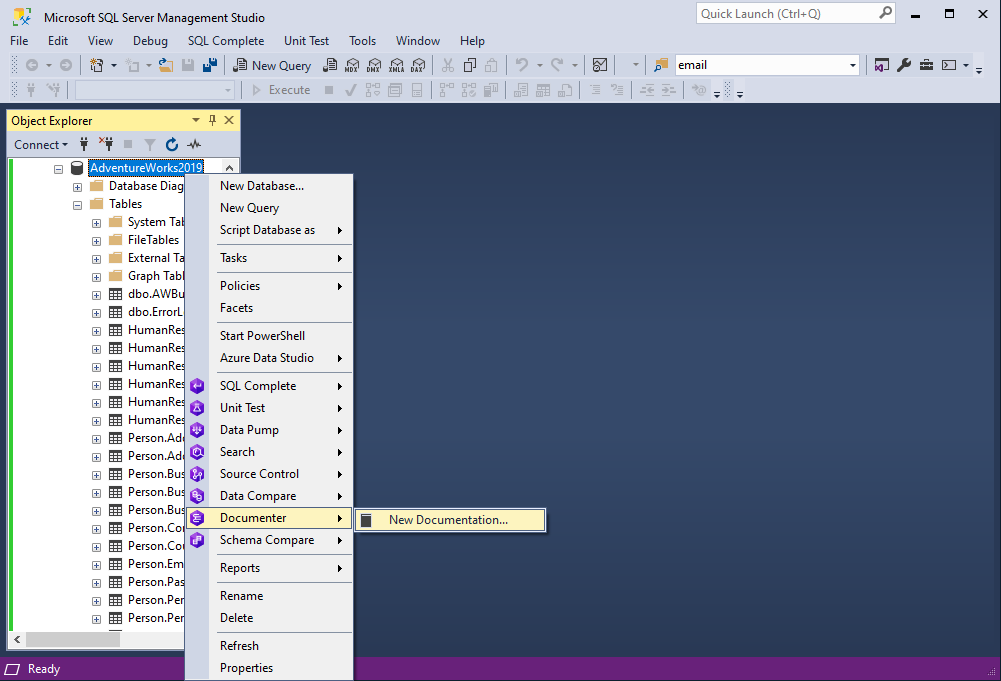This screenshot has width=1001, height=681.
Task: Click the Quick Launch search box
Action: coord(795,13)
